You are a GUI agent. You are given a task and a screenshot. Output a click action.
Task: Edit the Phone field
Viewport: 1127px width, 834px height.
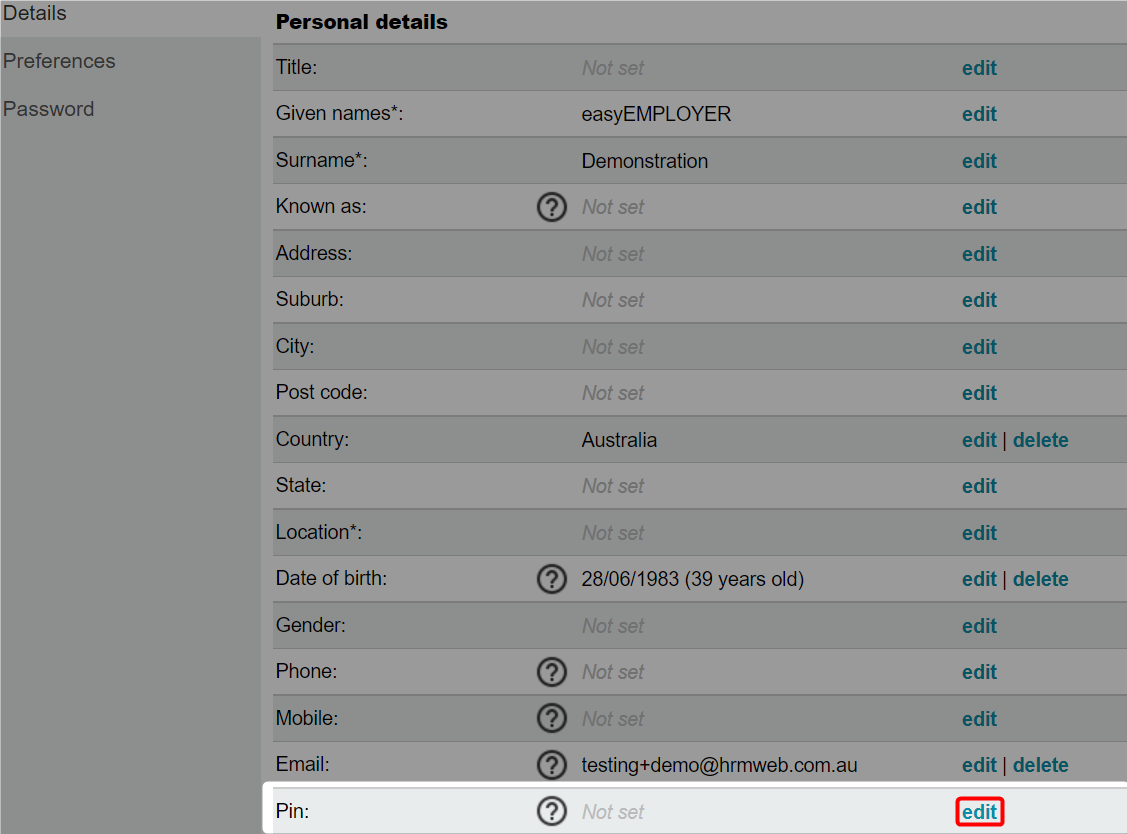[979, 672]
